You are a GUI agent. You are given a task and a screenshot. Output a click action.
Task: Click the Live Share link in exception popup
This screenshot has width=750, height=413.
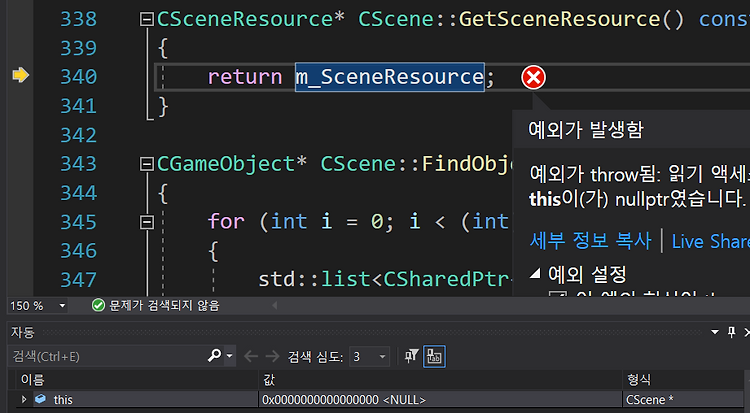pyautogui.click(x=711, y=241)
